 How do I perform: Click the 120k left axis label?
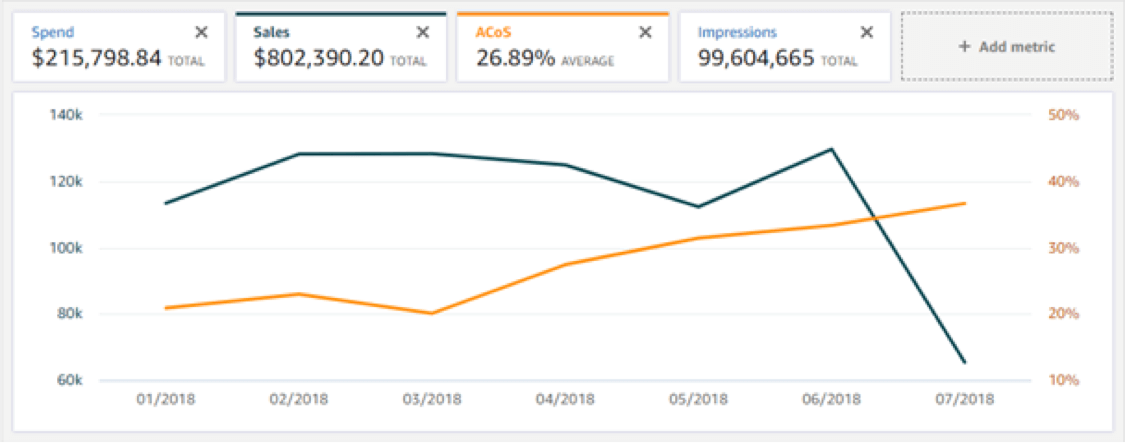(66, 182)
